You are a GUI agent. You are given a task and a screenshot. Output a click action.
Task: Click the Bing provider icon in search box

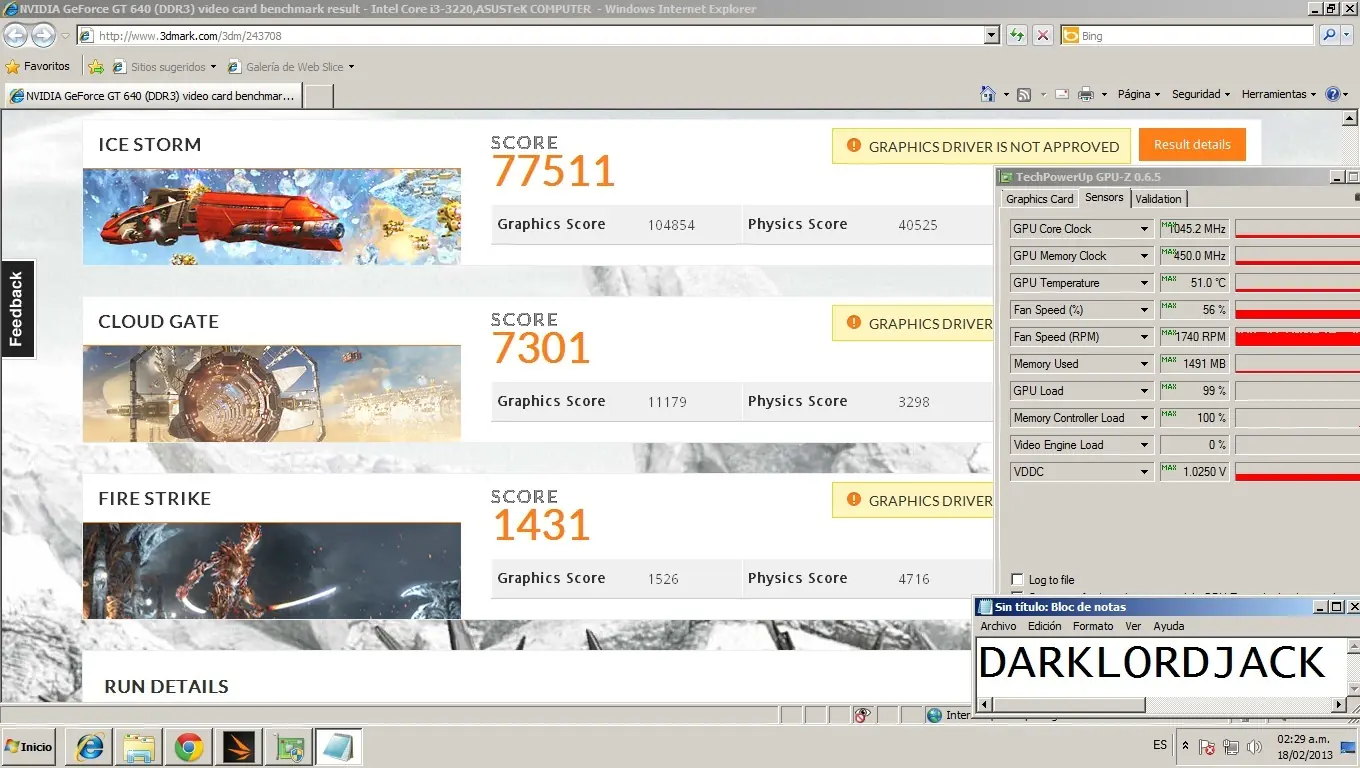(x=1070, y=36)
